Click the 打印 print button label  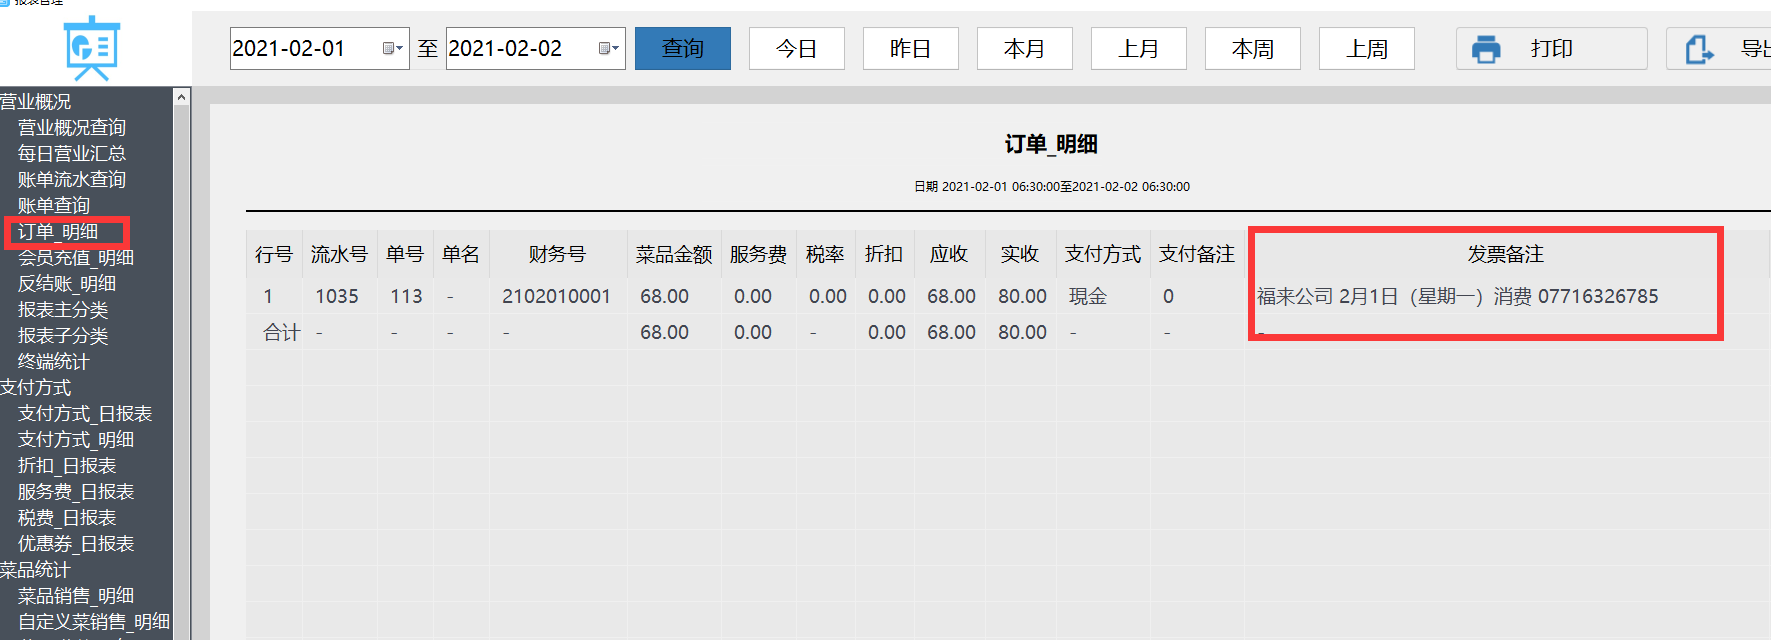click(1552, 48)
